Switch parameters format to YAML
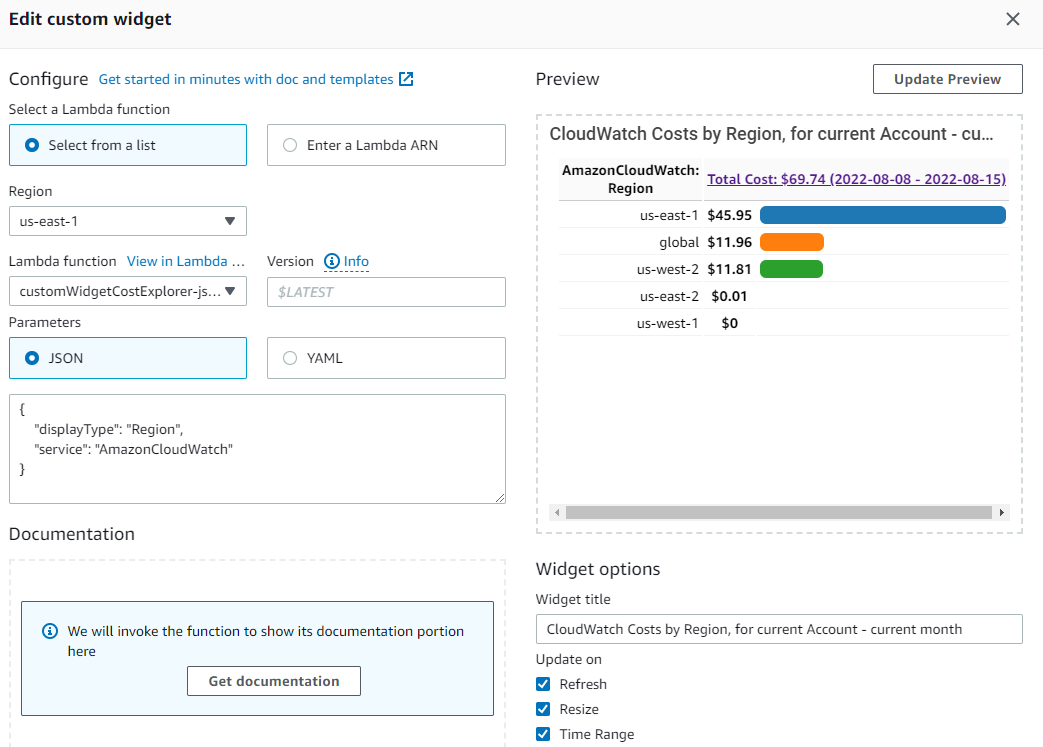This screenshot has height=747, width=1043. tap(290, 358)
